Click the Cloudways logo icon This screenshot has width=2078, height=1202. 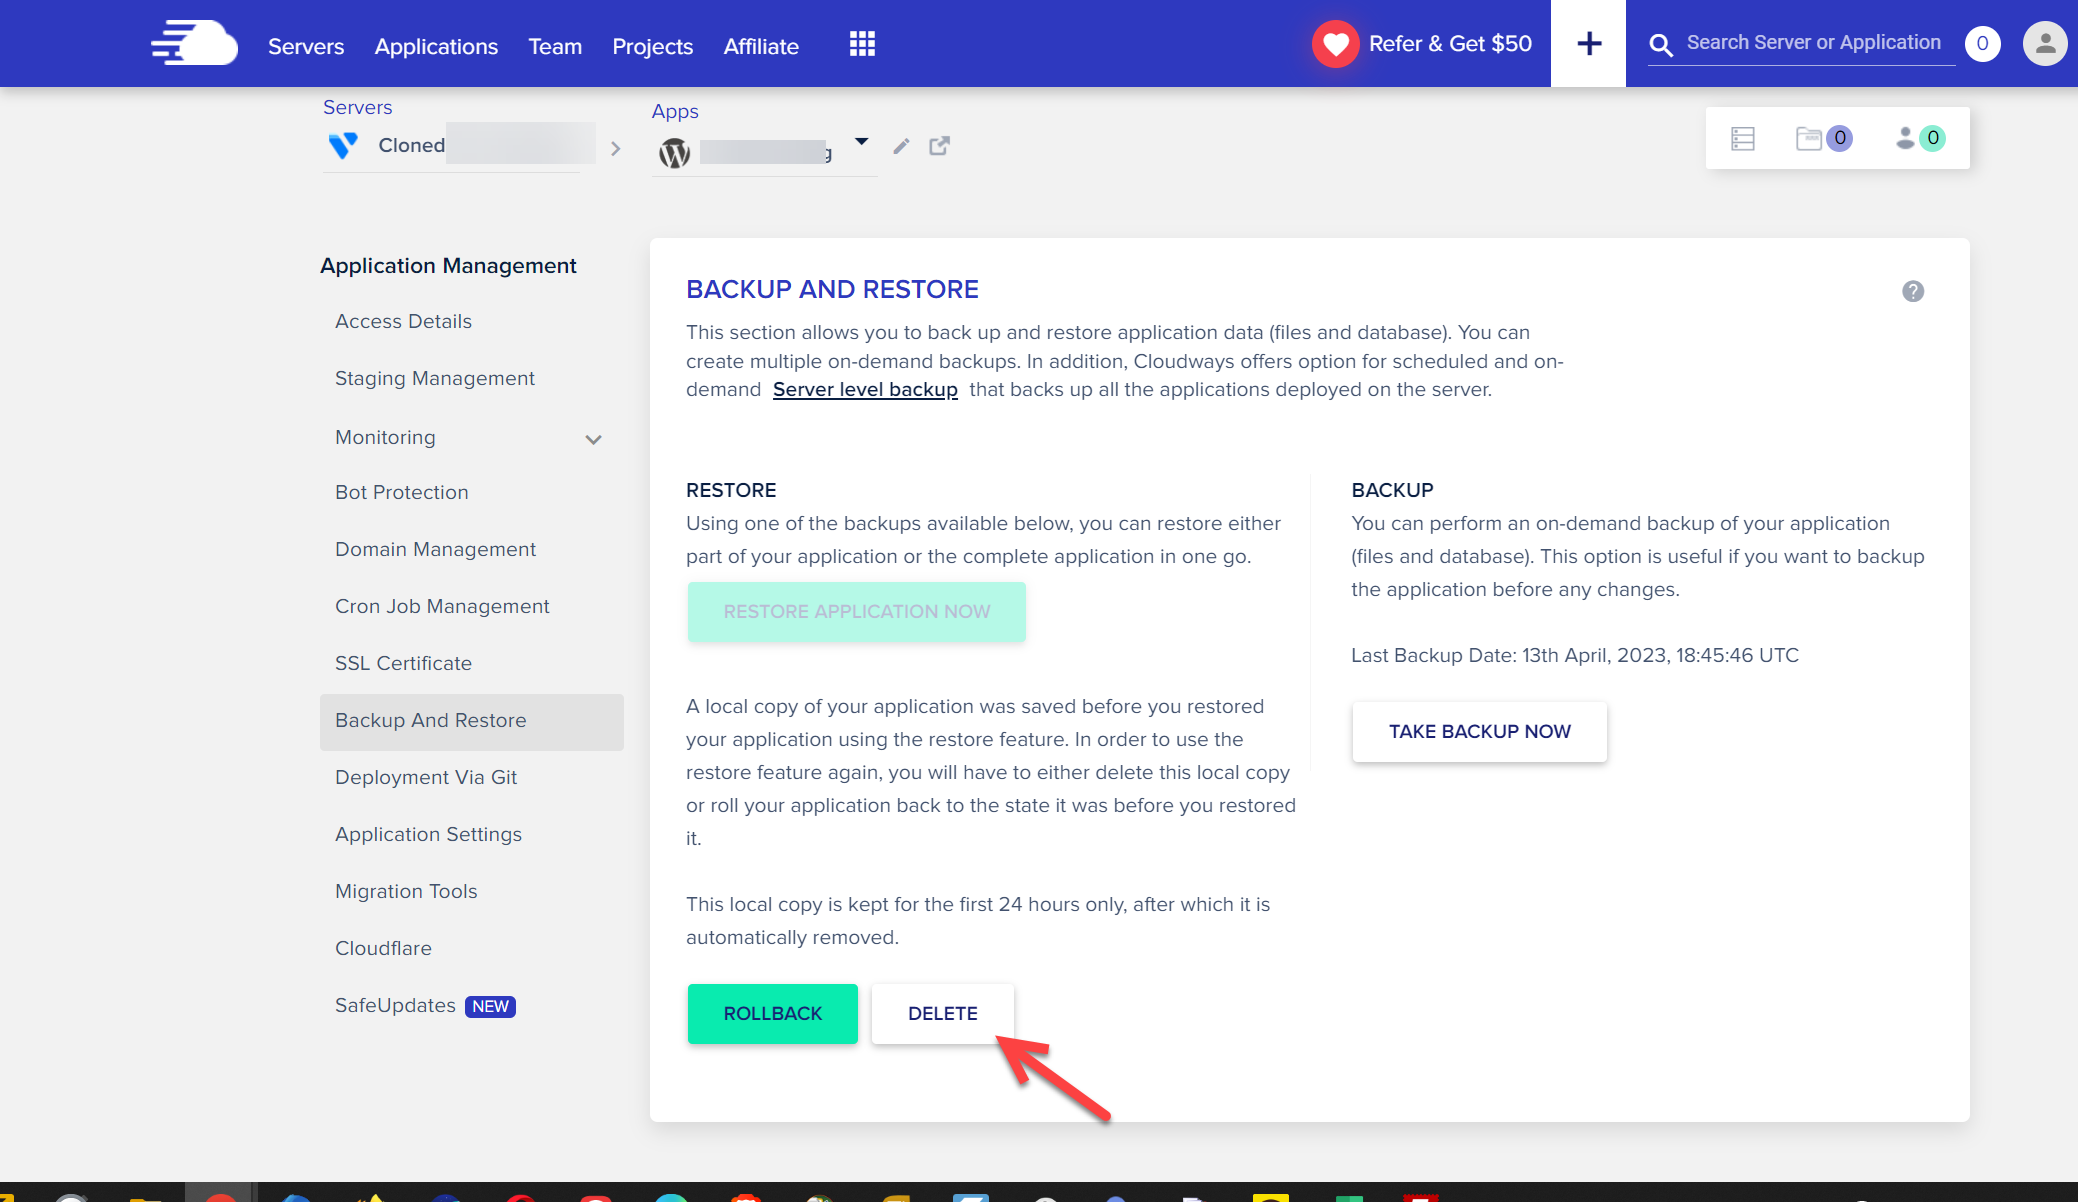coord(193,43)
